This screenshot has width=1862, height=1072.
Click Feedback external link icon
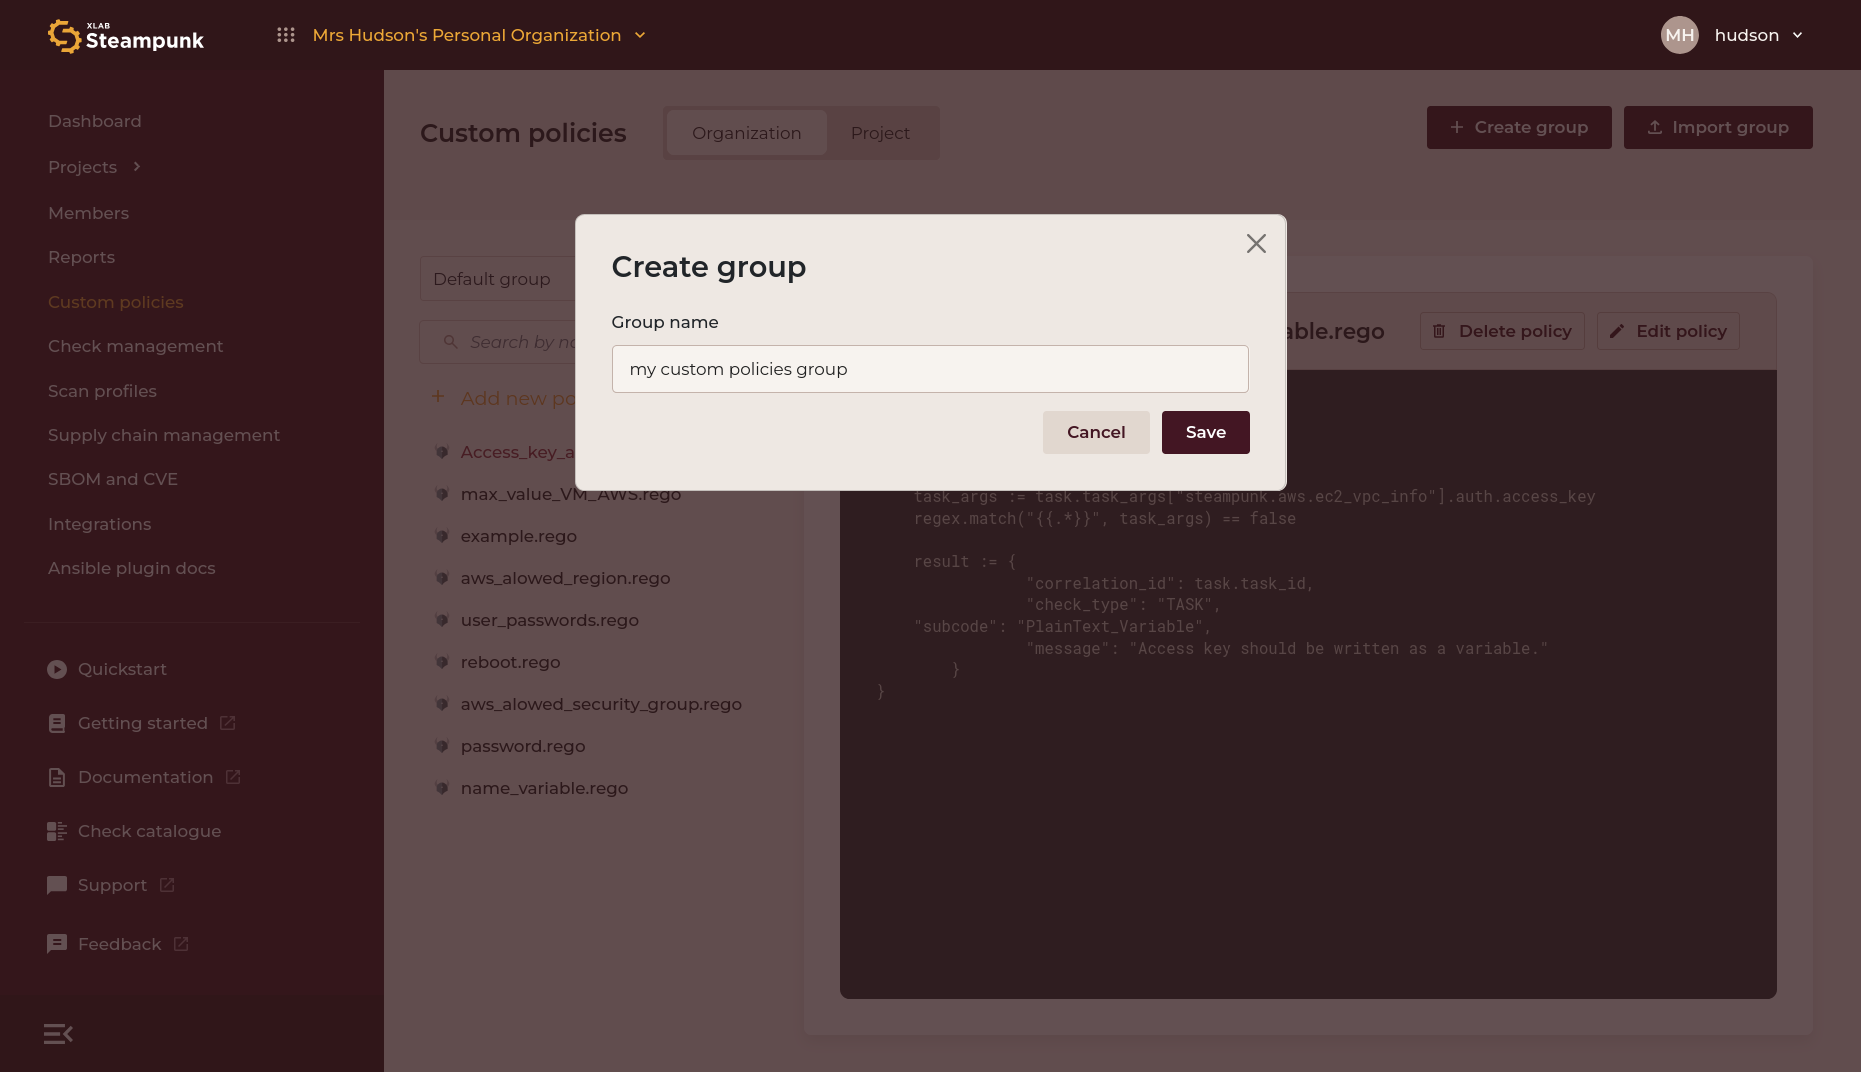coord(181,943)
